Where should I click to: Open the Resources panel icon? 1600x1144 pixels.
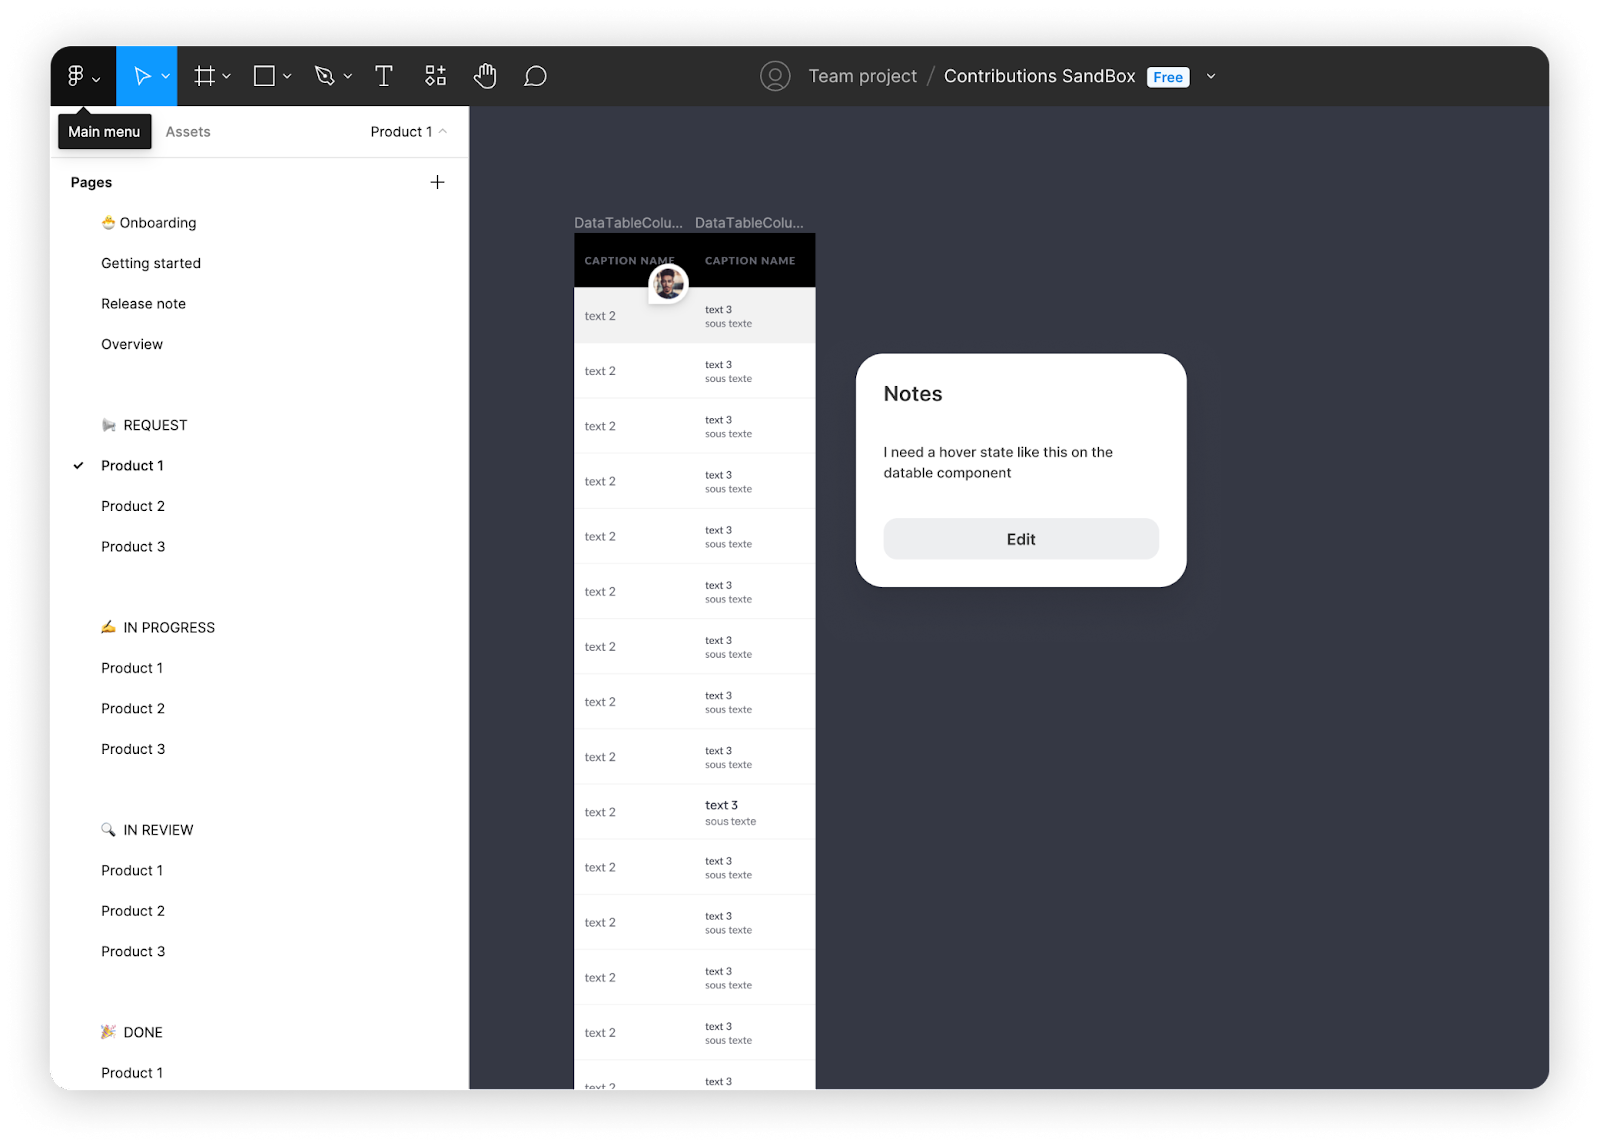435,75
